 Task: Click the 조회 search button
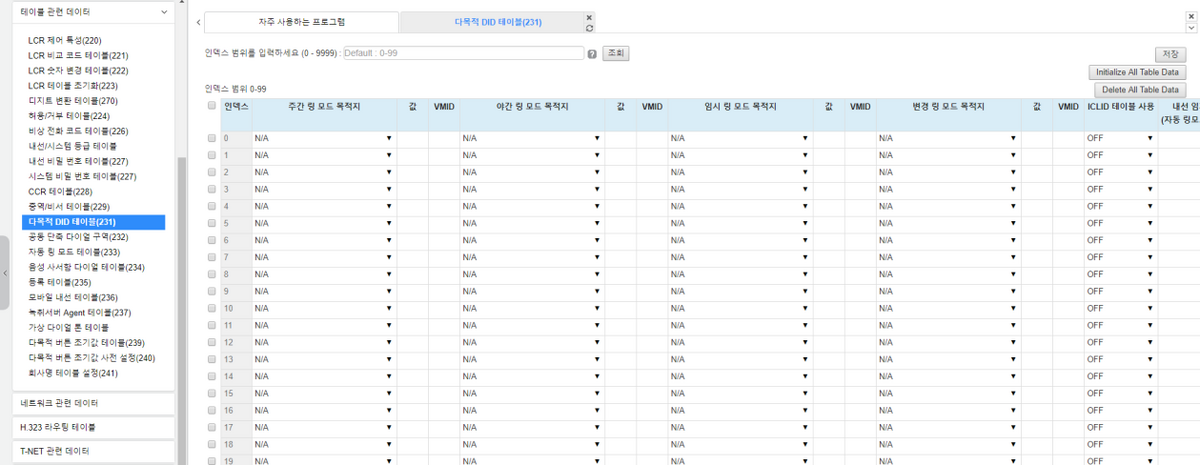click(615, 54)
